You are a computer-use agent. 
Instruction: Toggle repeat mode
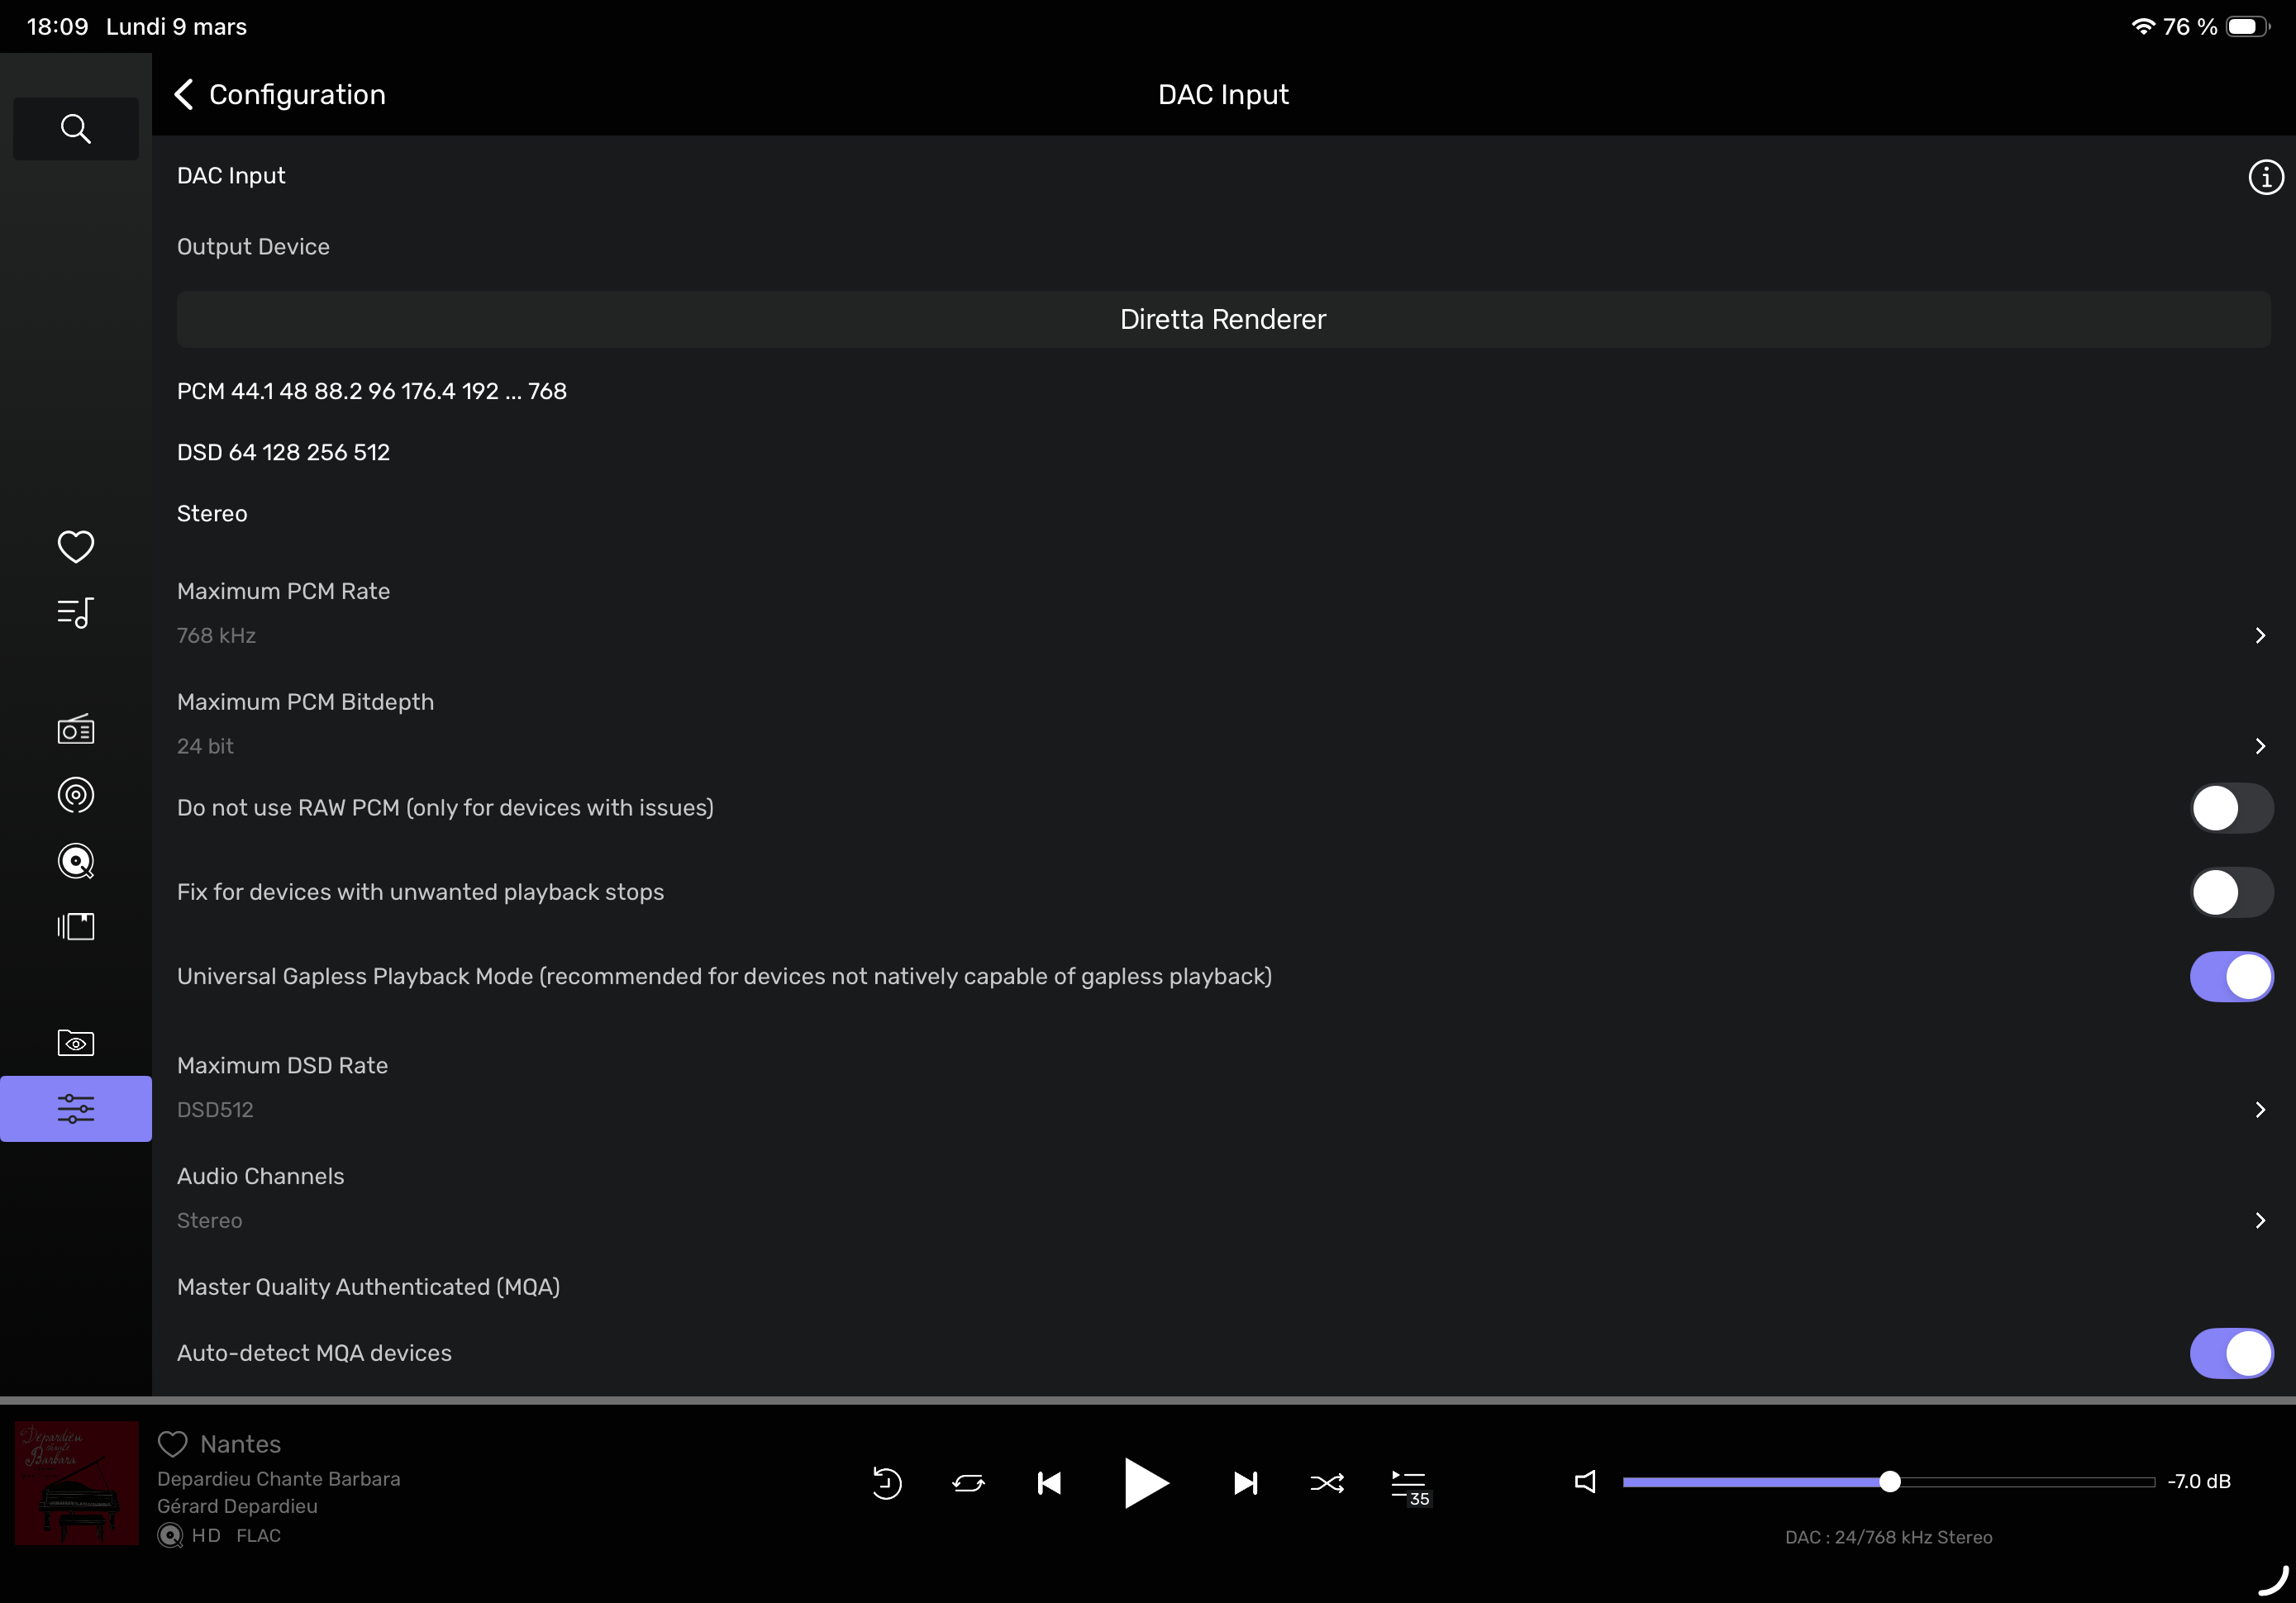[x=967, y=1482]
